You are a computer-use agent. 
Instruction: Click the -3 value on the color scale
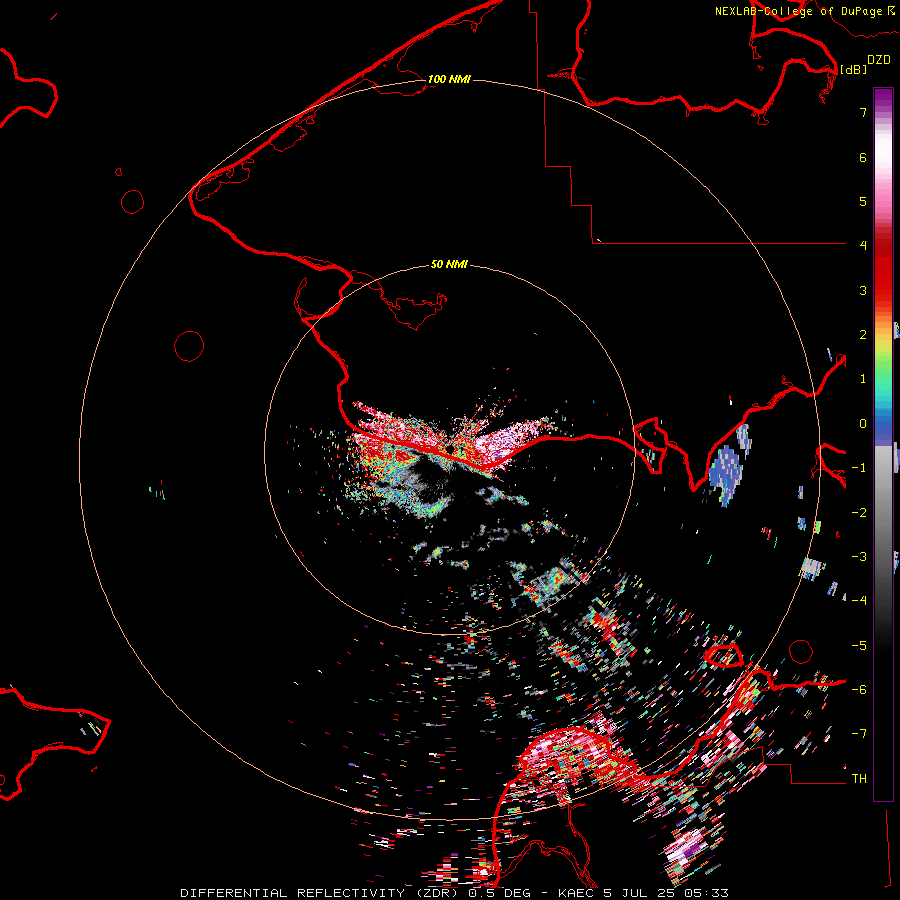pyautogui.click(x=859, y=557)
